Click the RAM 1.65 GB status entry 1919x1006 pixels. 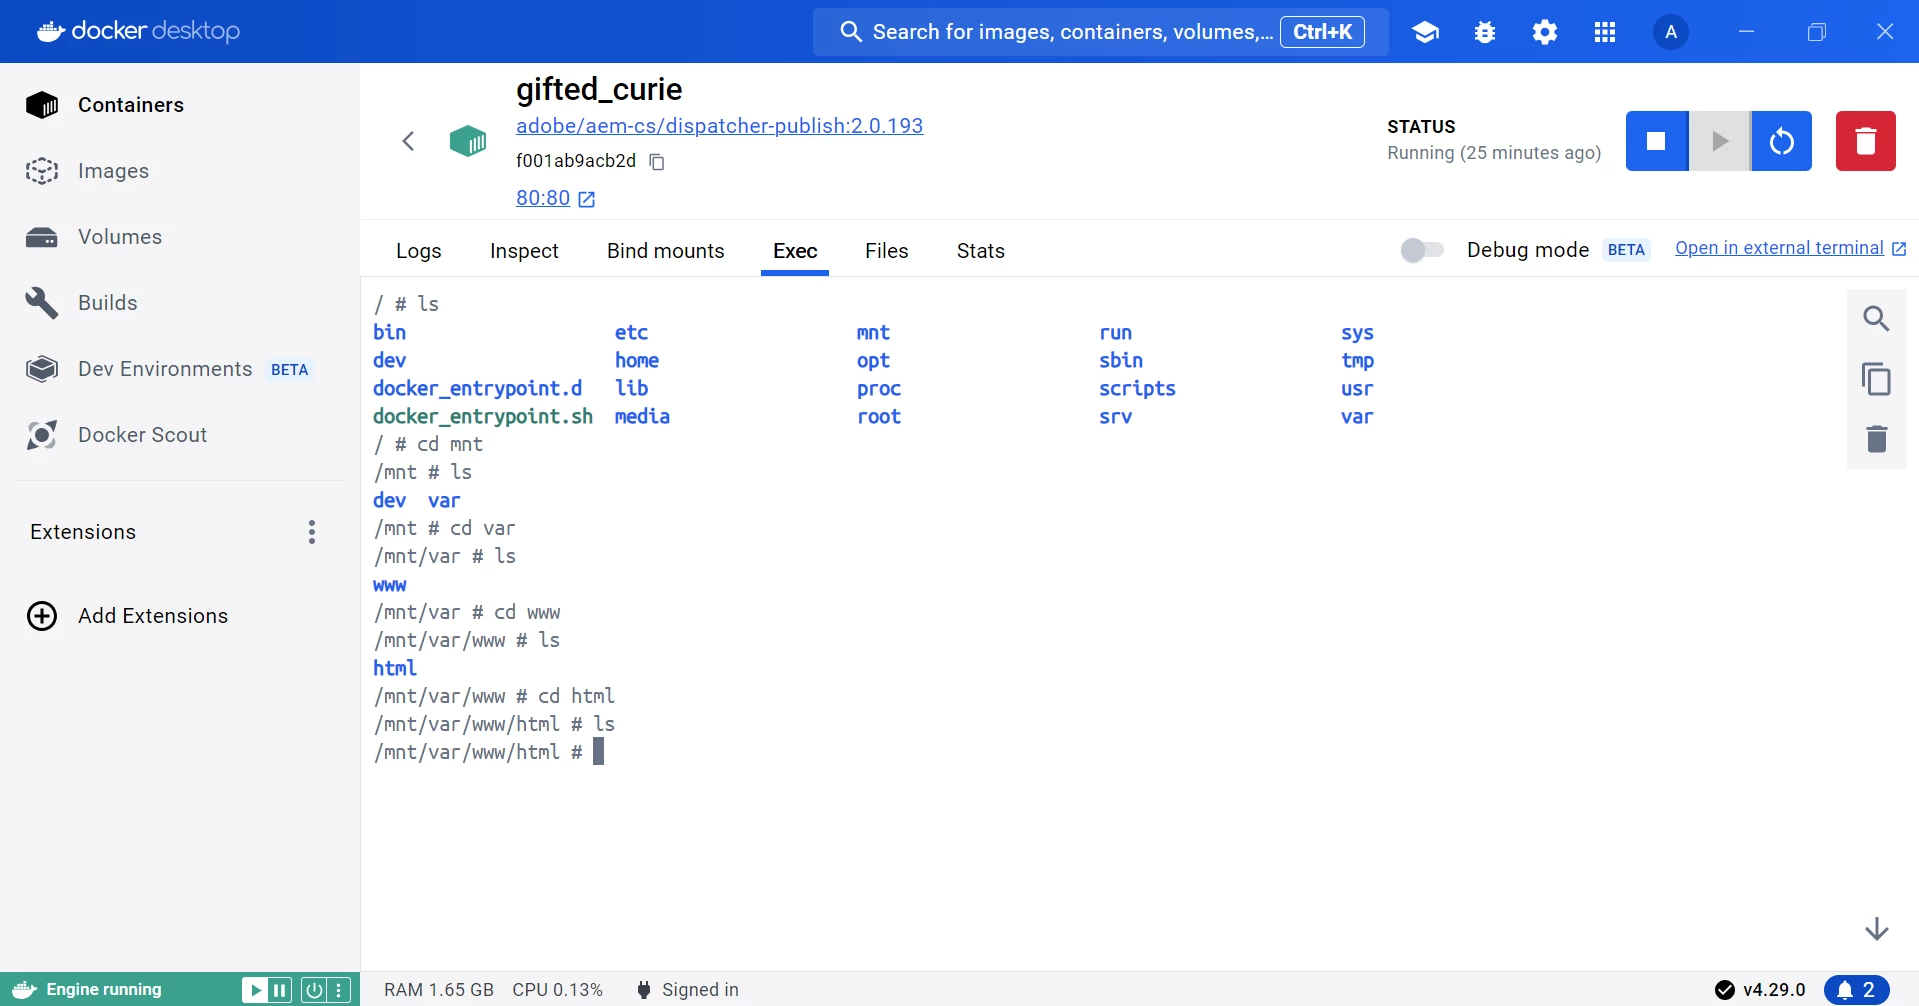[439, 990]
